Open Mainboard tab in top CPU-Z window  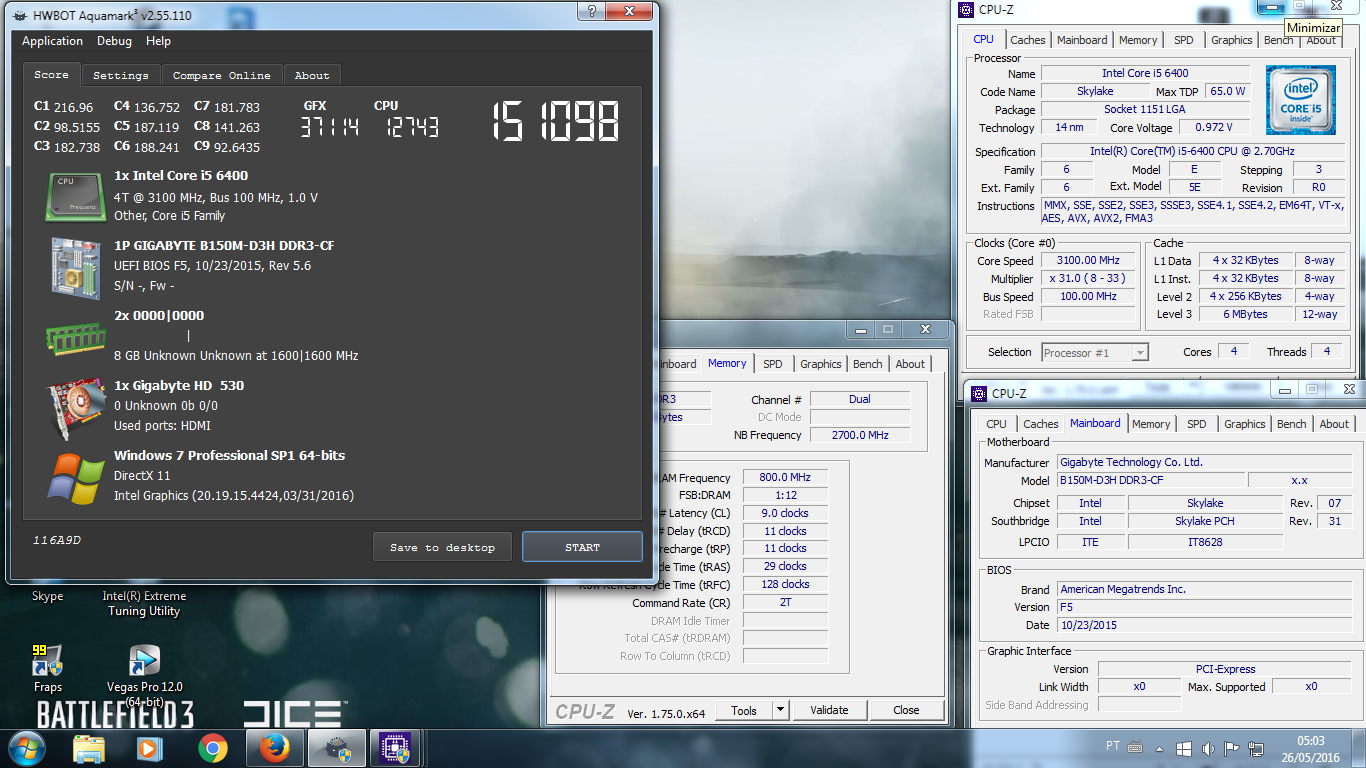1082,40
